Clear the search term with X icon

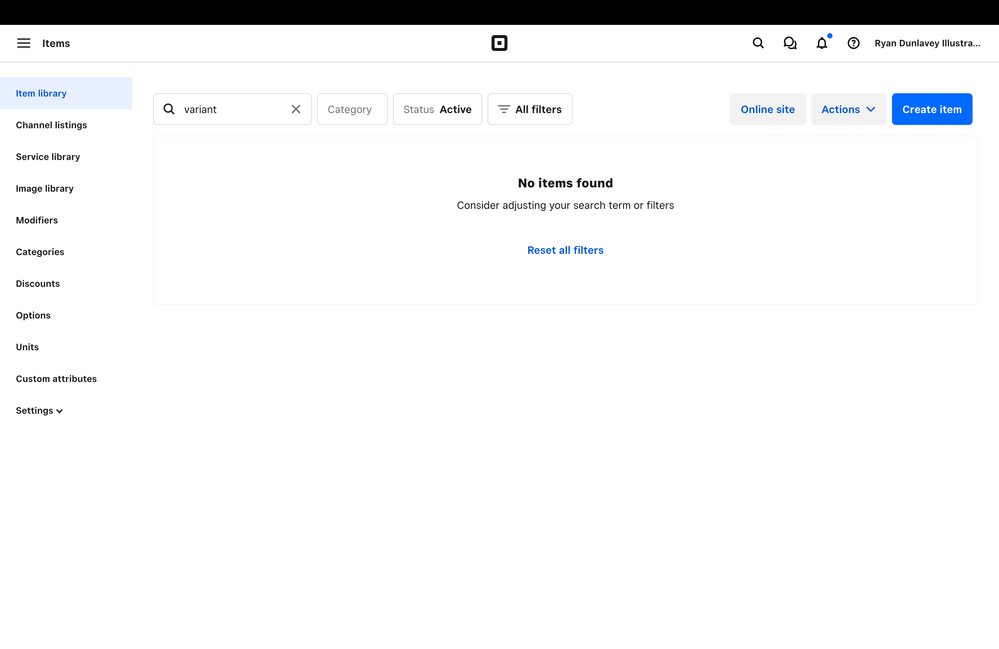(x=296, y=109)
